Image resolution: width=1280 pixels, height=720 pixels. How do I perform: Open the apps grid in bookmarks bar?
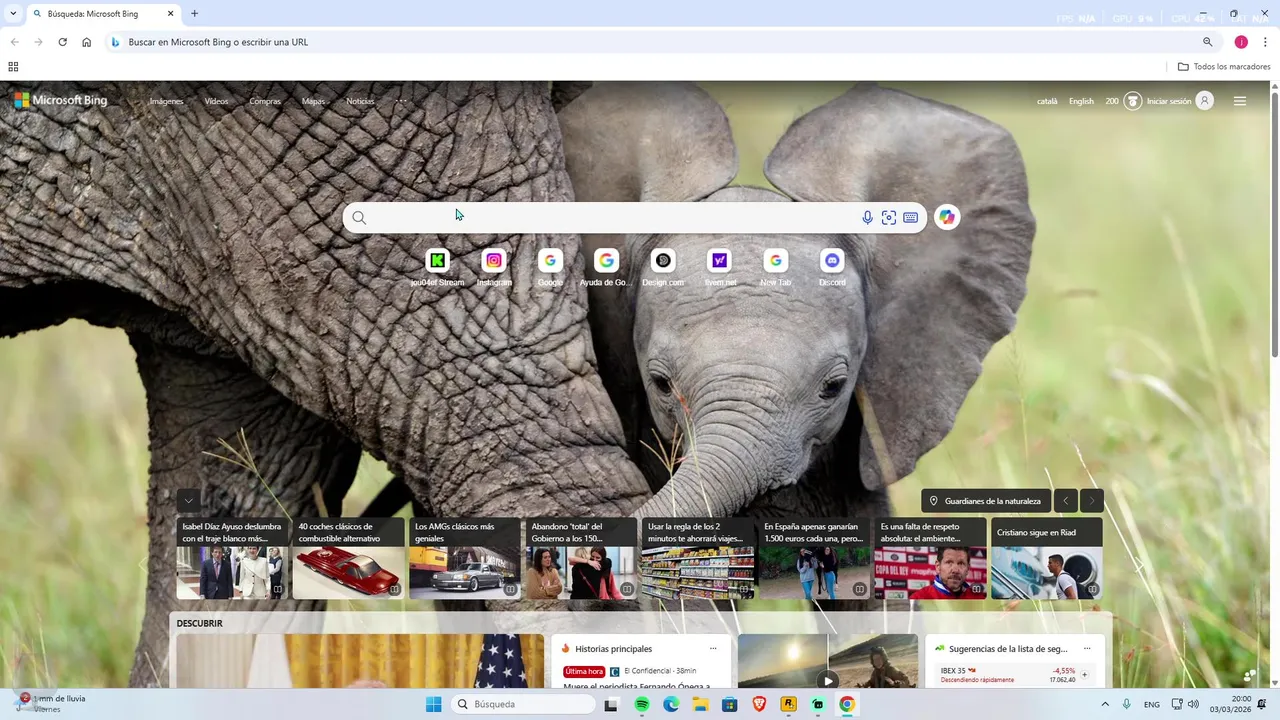pos(13,67)
